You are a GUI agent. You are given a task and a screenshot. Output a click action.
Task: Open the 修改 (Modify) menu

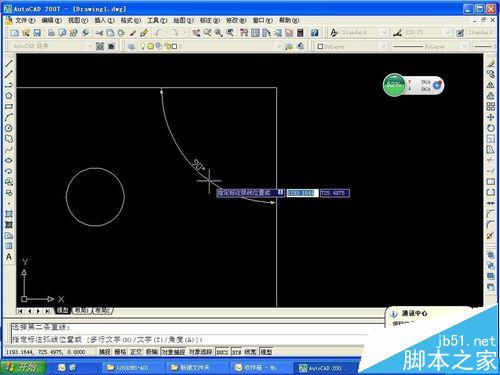click(236, 20)
